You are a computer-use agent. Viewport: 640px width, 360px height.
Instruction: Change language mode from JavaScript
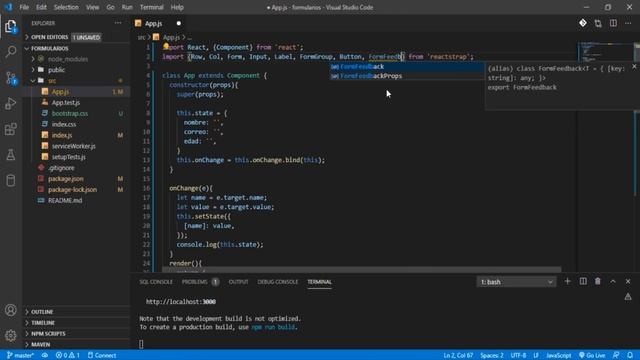pos(559,355)
